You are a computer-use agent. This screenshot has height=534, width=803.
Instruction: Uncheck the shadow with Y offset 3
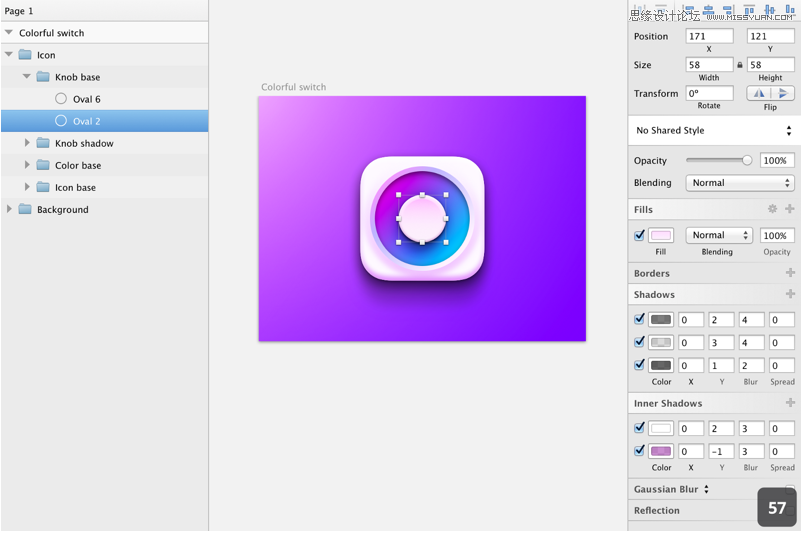pyautogui.click(x=639, y=342)
